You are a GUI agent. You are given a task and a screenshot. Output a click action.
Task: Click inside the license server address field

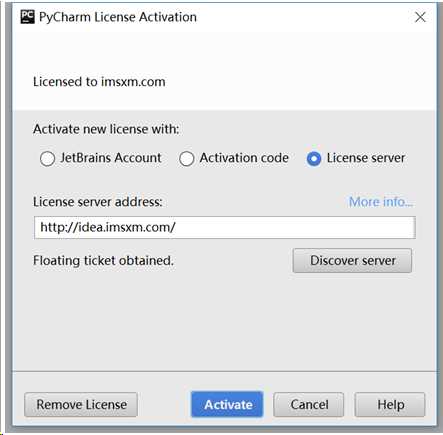(x=225, y=227)
